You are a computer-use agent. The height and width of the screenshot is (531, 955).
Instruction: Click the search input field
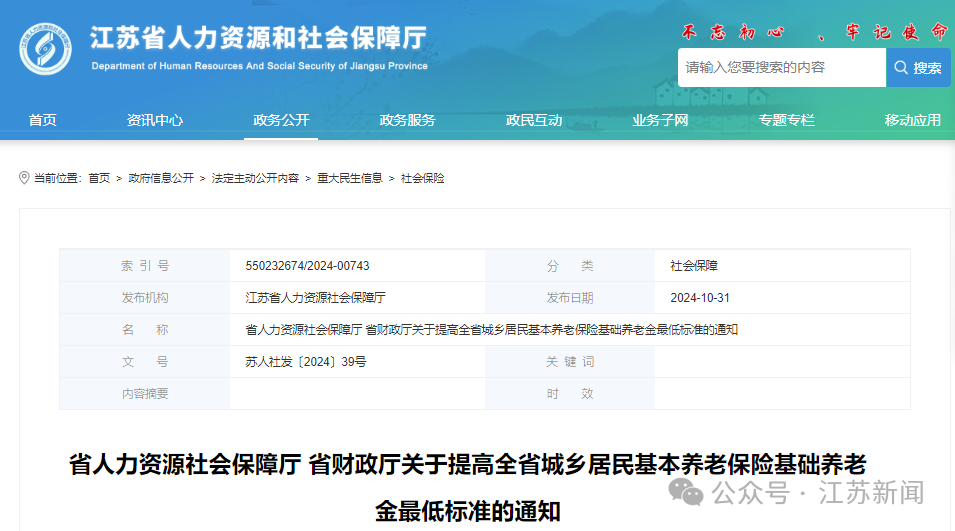781,68
